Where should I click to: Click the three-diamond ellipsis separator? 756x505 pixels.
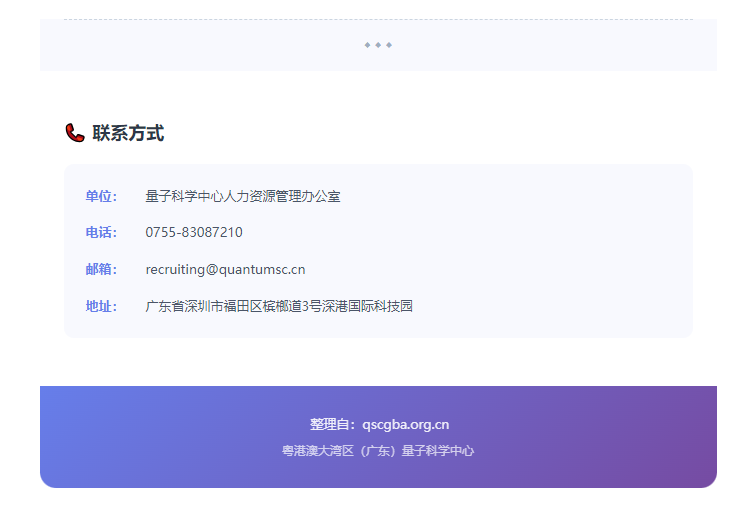coord(378,45)
